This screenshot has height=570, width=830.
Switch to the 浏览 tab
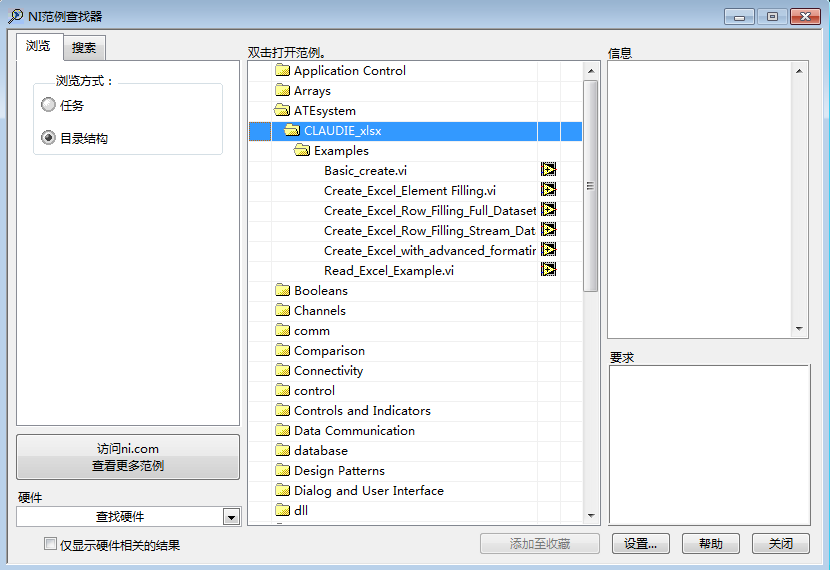point(39,47)
